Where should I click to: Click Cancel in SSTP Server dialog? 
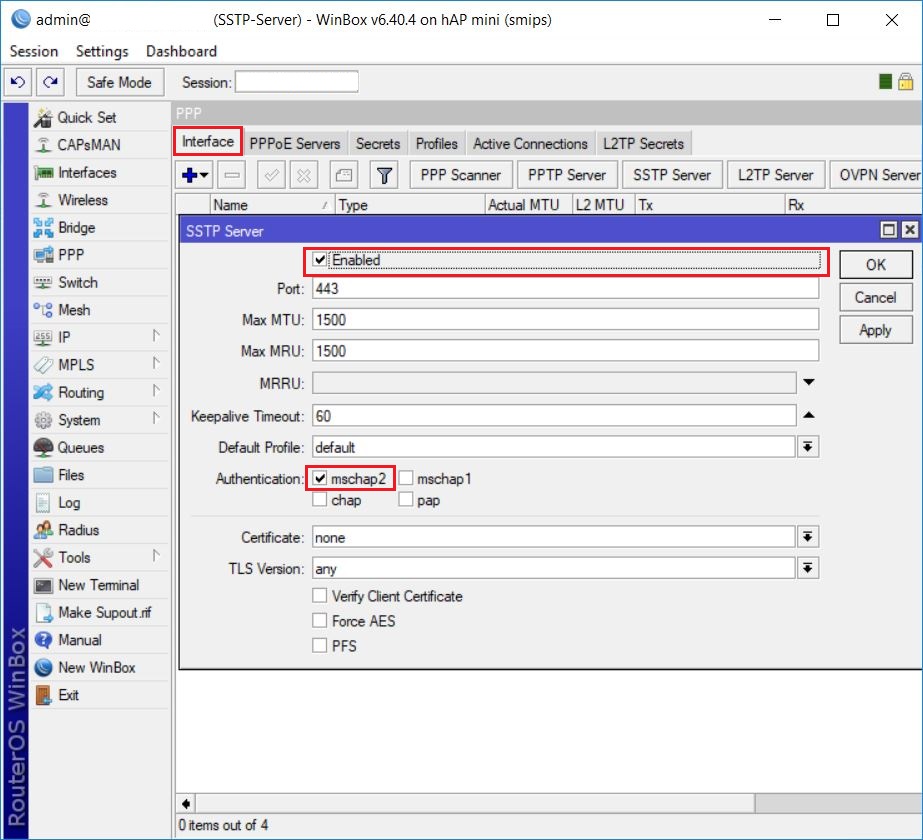[875, 297]
